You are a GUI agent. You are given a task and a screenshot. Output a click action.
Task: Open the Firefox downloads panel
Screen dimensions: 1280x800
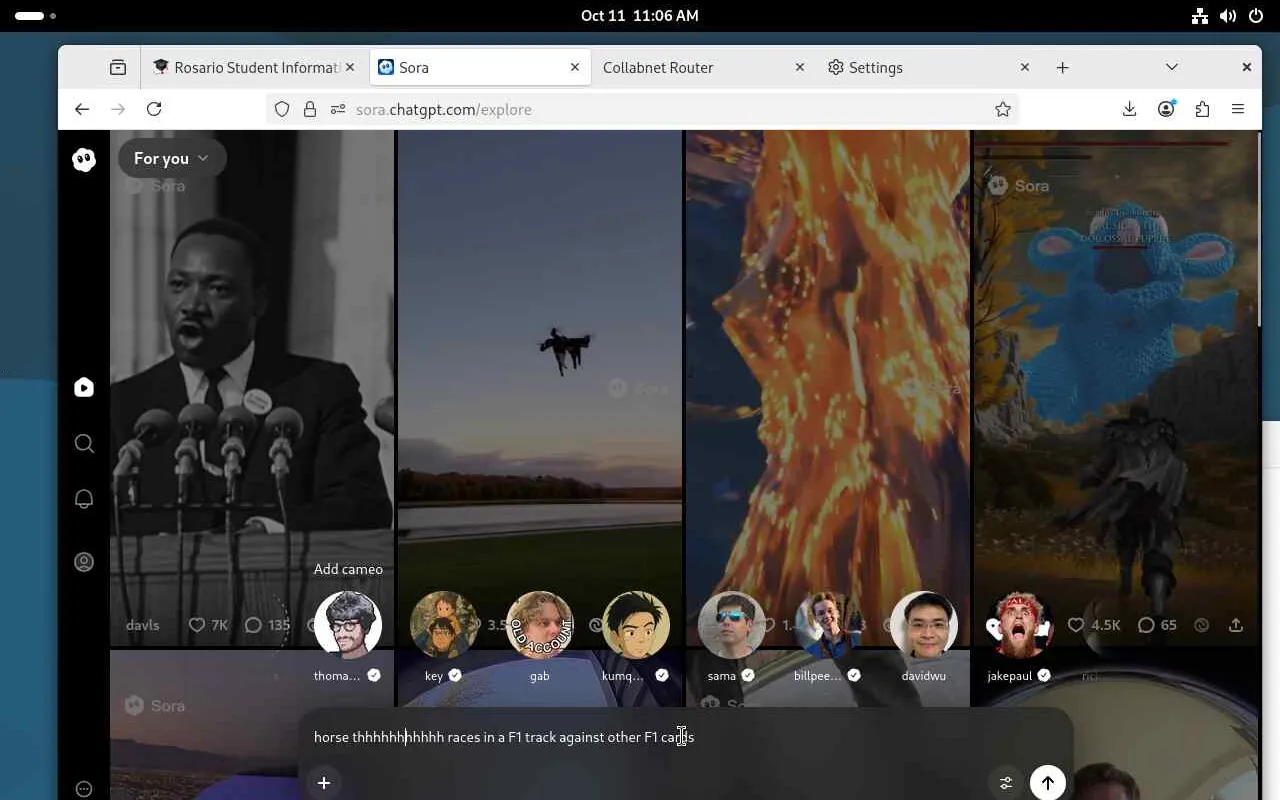[x=1129, y=109]
